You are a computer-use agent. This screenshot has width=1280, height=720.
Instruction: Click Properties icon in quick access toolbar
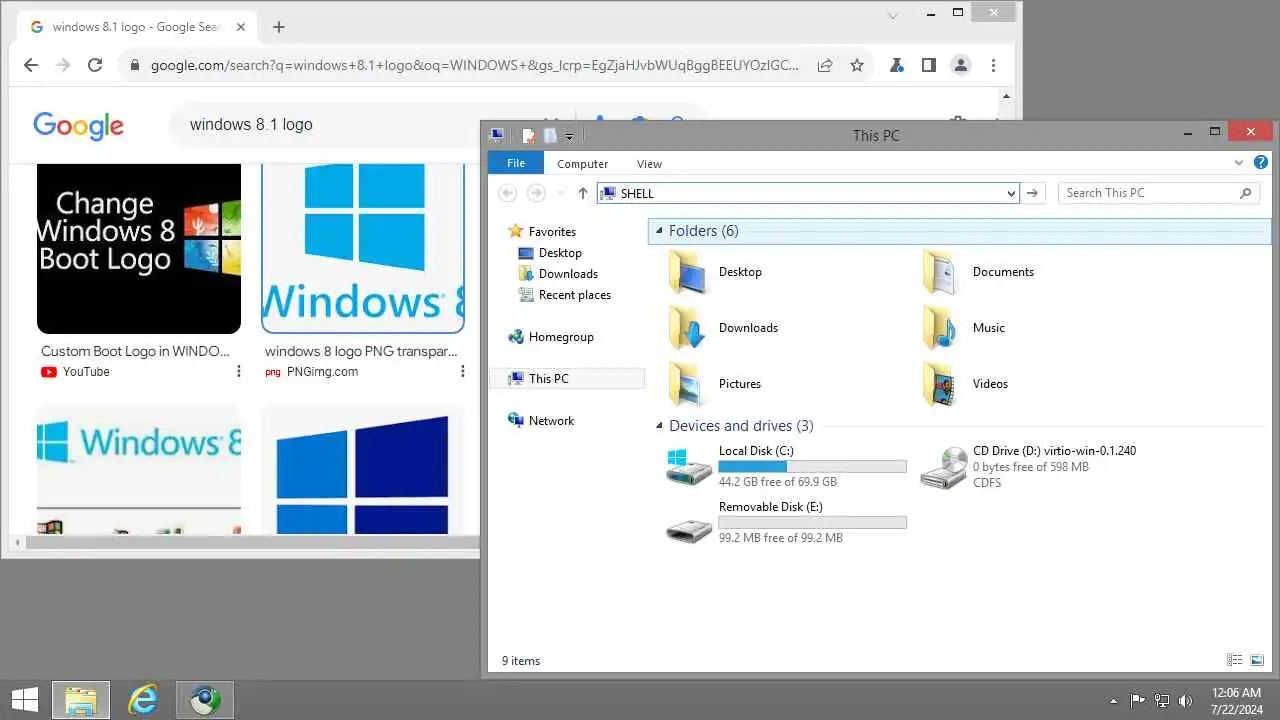click(x=528, y=136)
